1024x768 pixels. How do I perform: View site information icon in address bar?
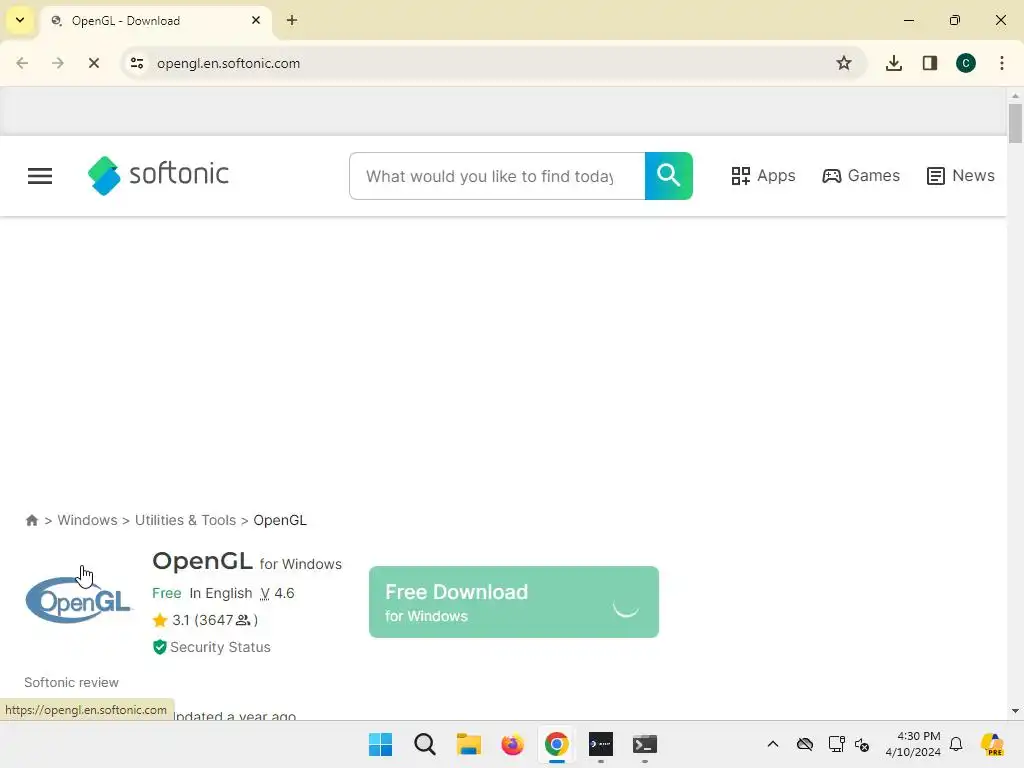pos(137,63)
